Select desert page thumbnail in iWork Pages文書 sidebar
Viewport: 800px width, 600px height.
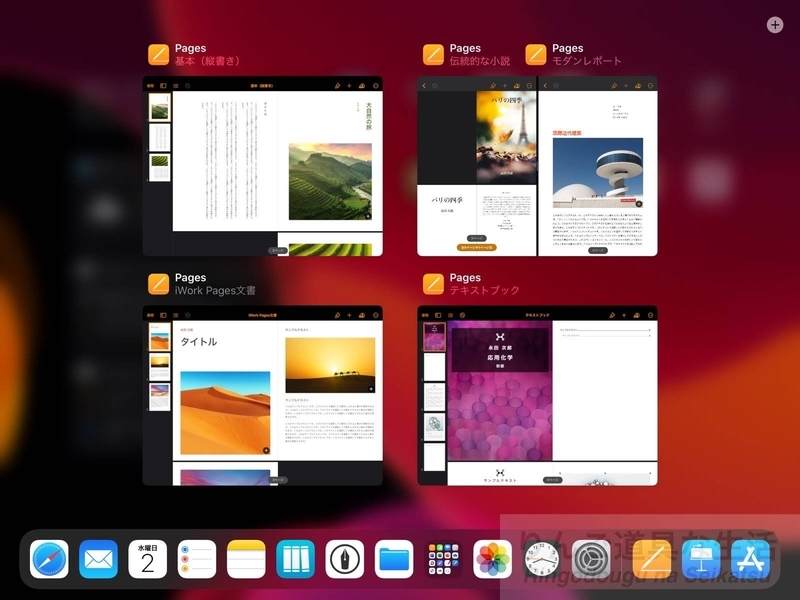[159, 337]
